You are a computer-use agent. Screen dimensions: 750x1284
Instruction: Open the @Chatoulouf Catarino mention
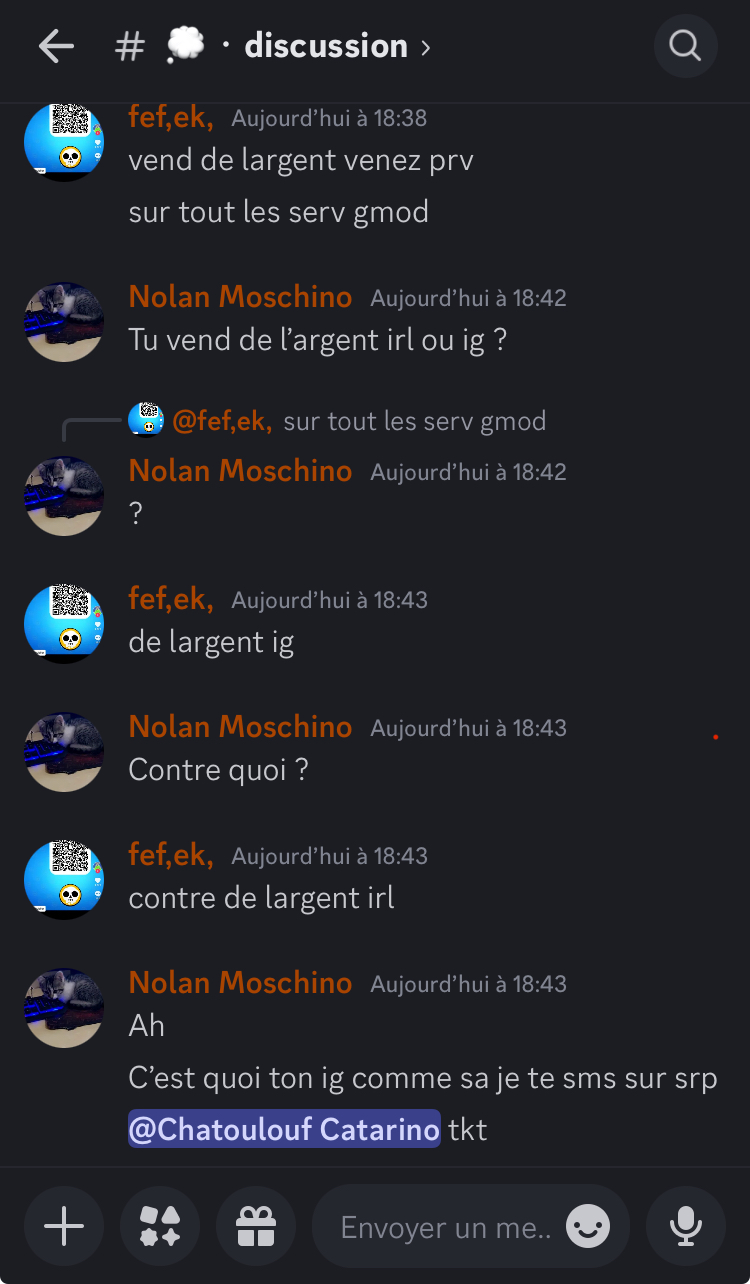(284, 1130)
